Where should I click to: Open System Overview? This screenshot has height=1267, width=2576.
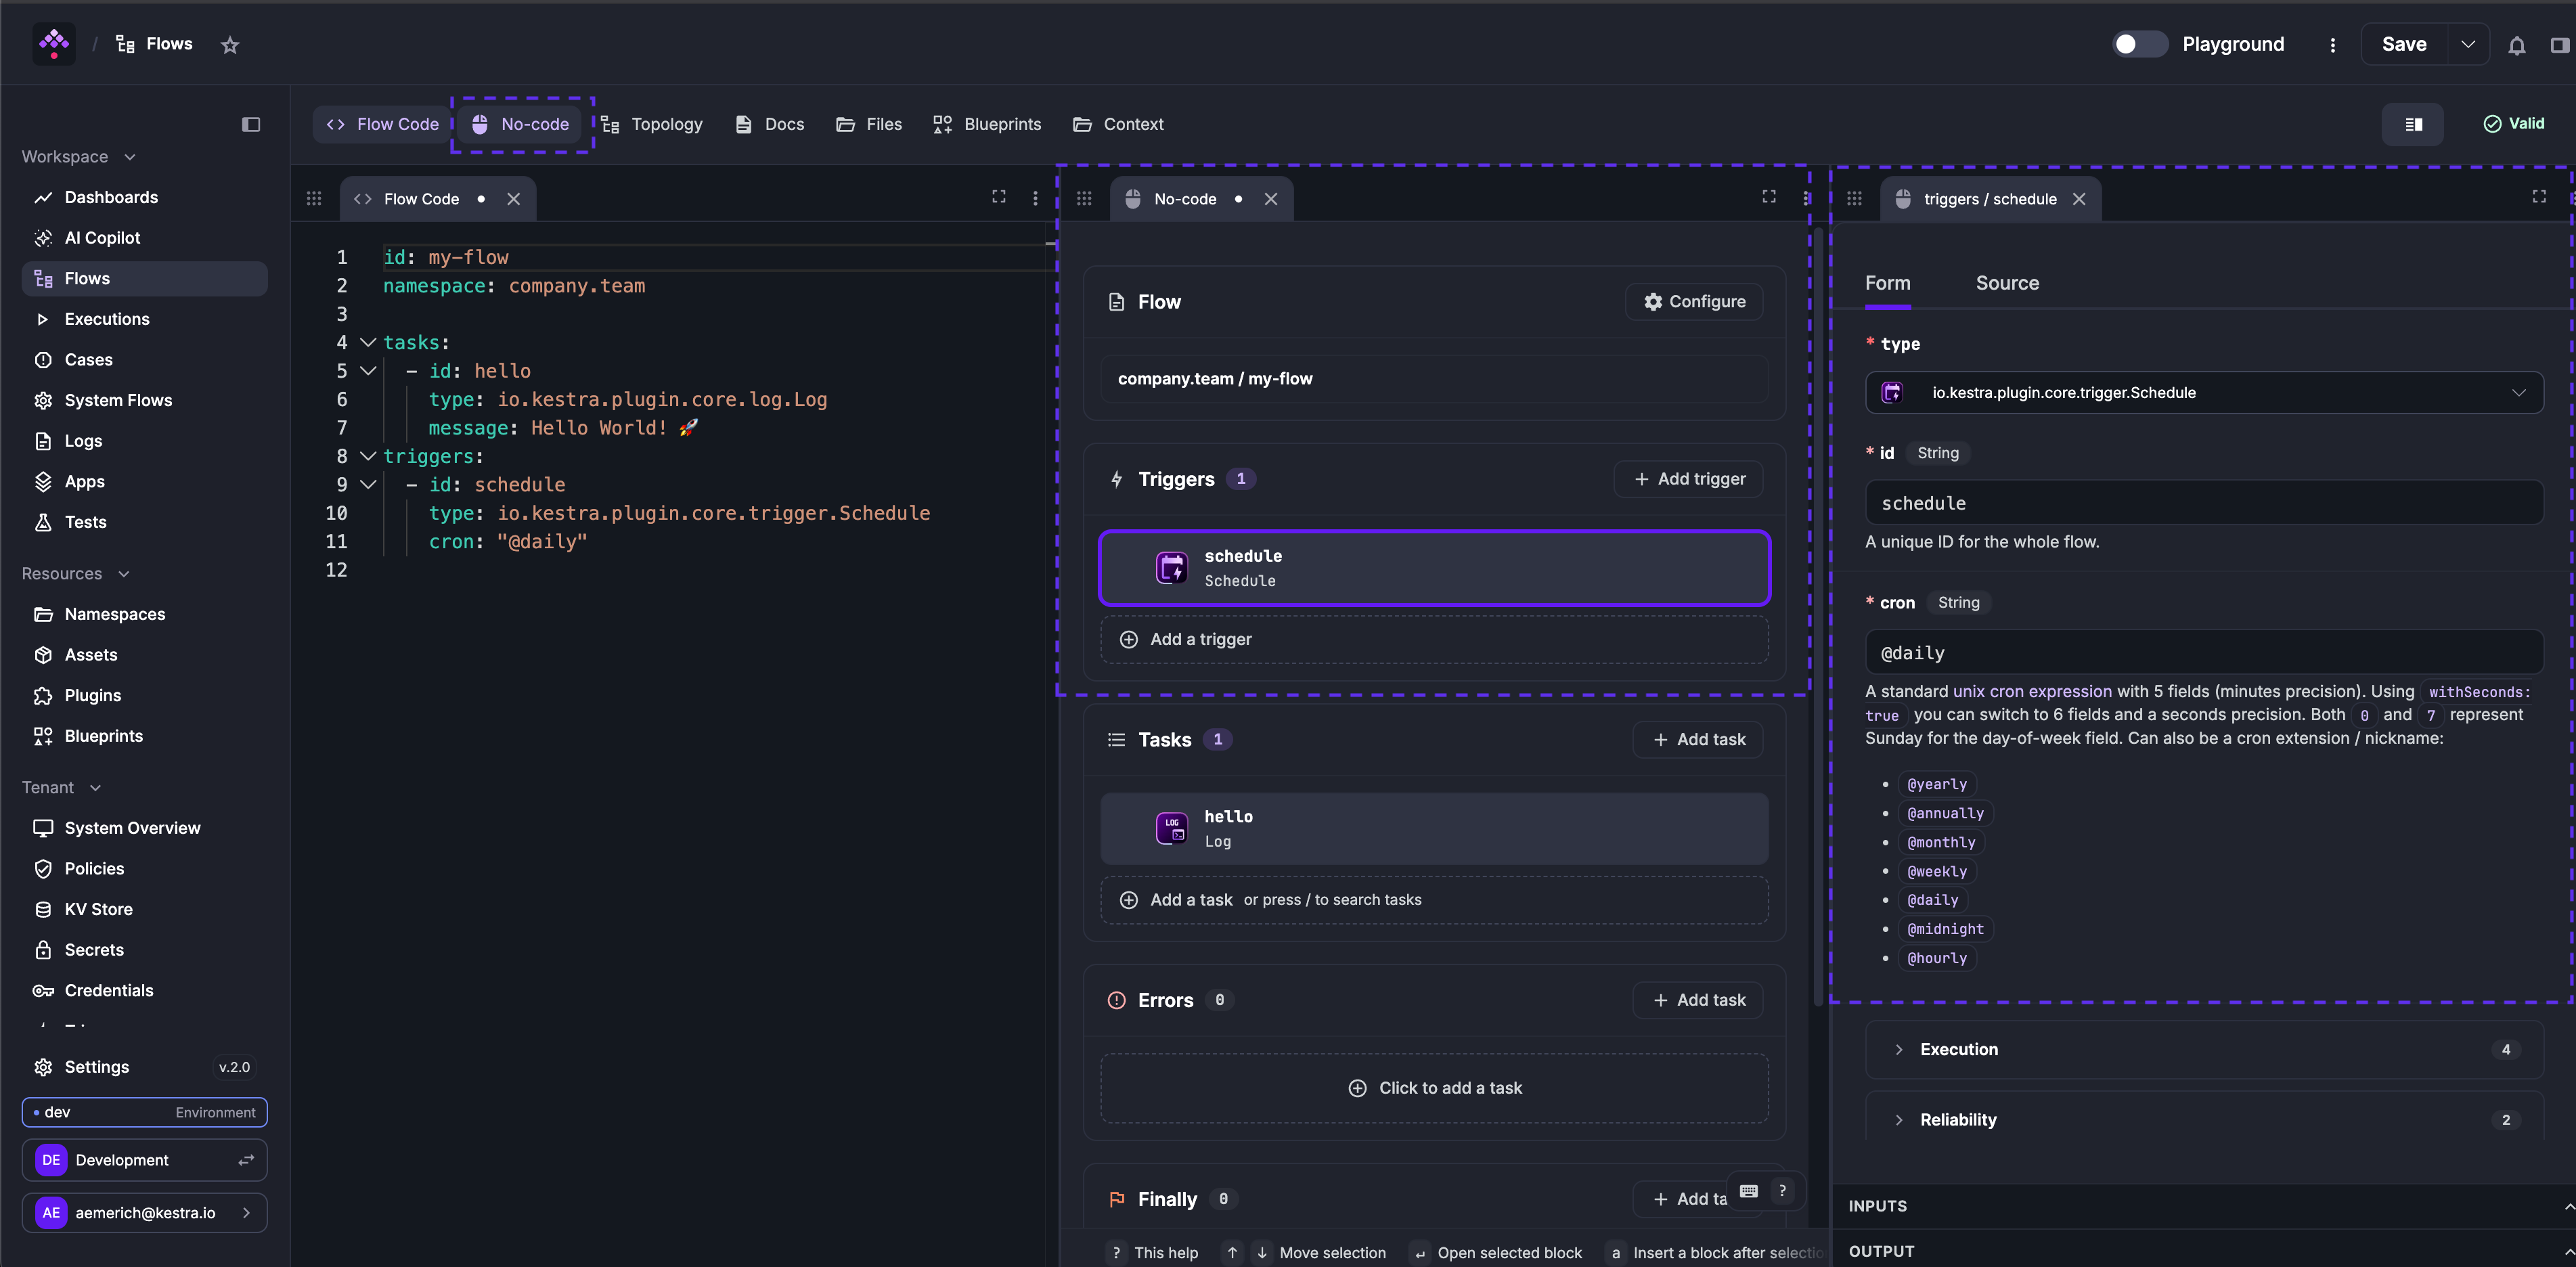coord(144,828)
